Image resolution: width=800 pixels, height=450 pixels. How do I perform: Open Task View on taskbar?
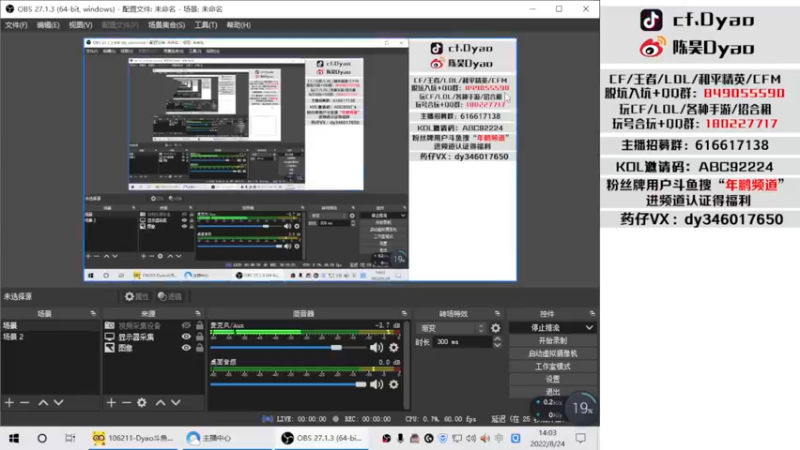[x=70, y=438]
